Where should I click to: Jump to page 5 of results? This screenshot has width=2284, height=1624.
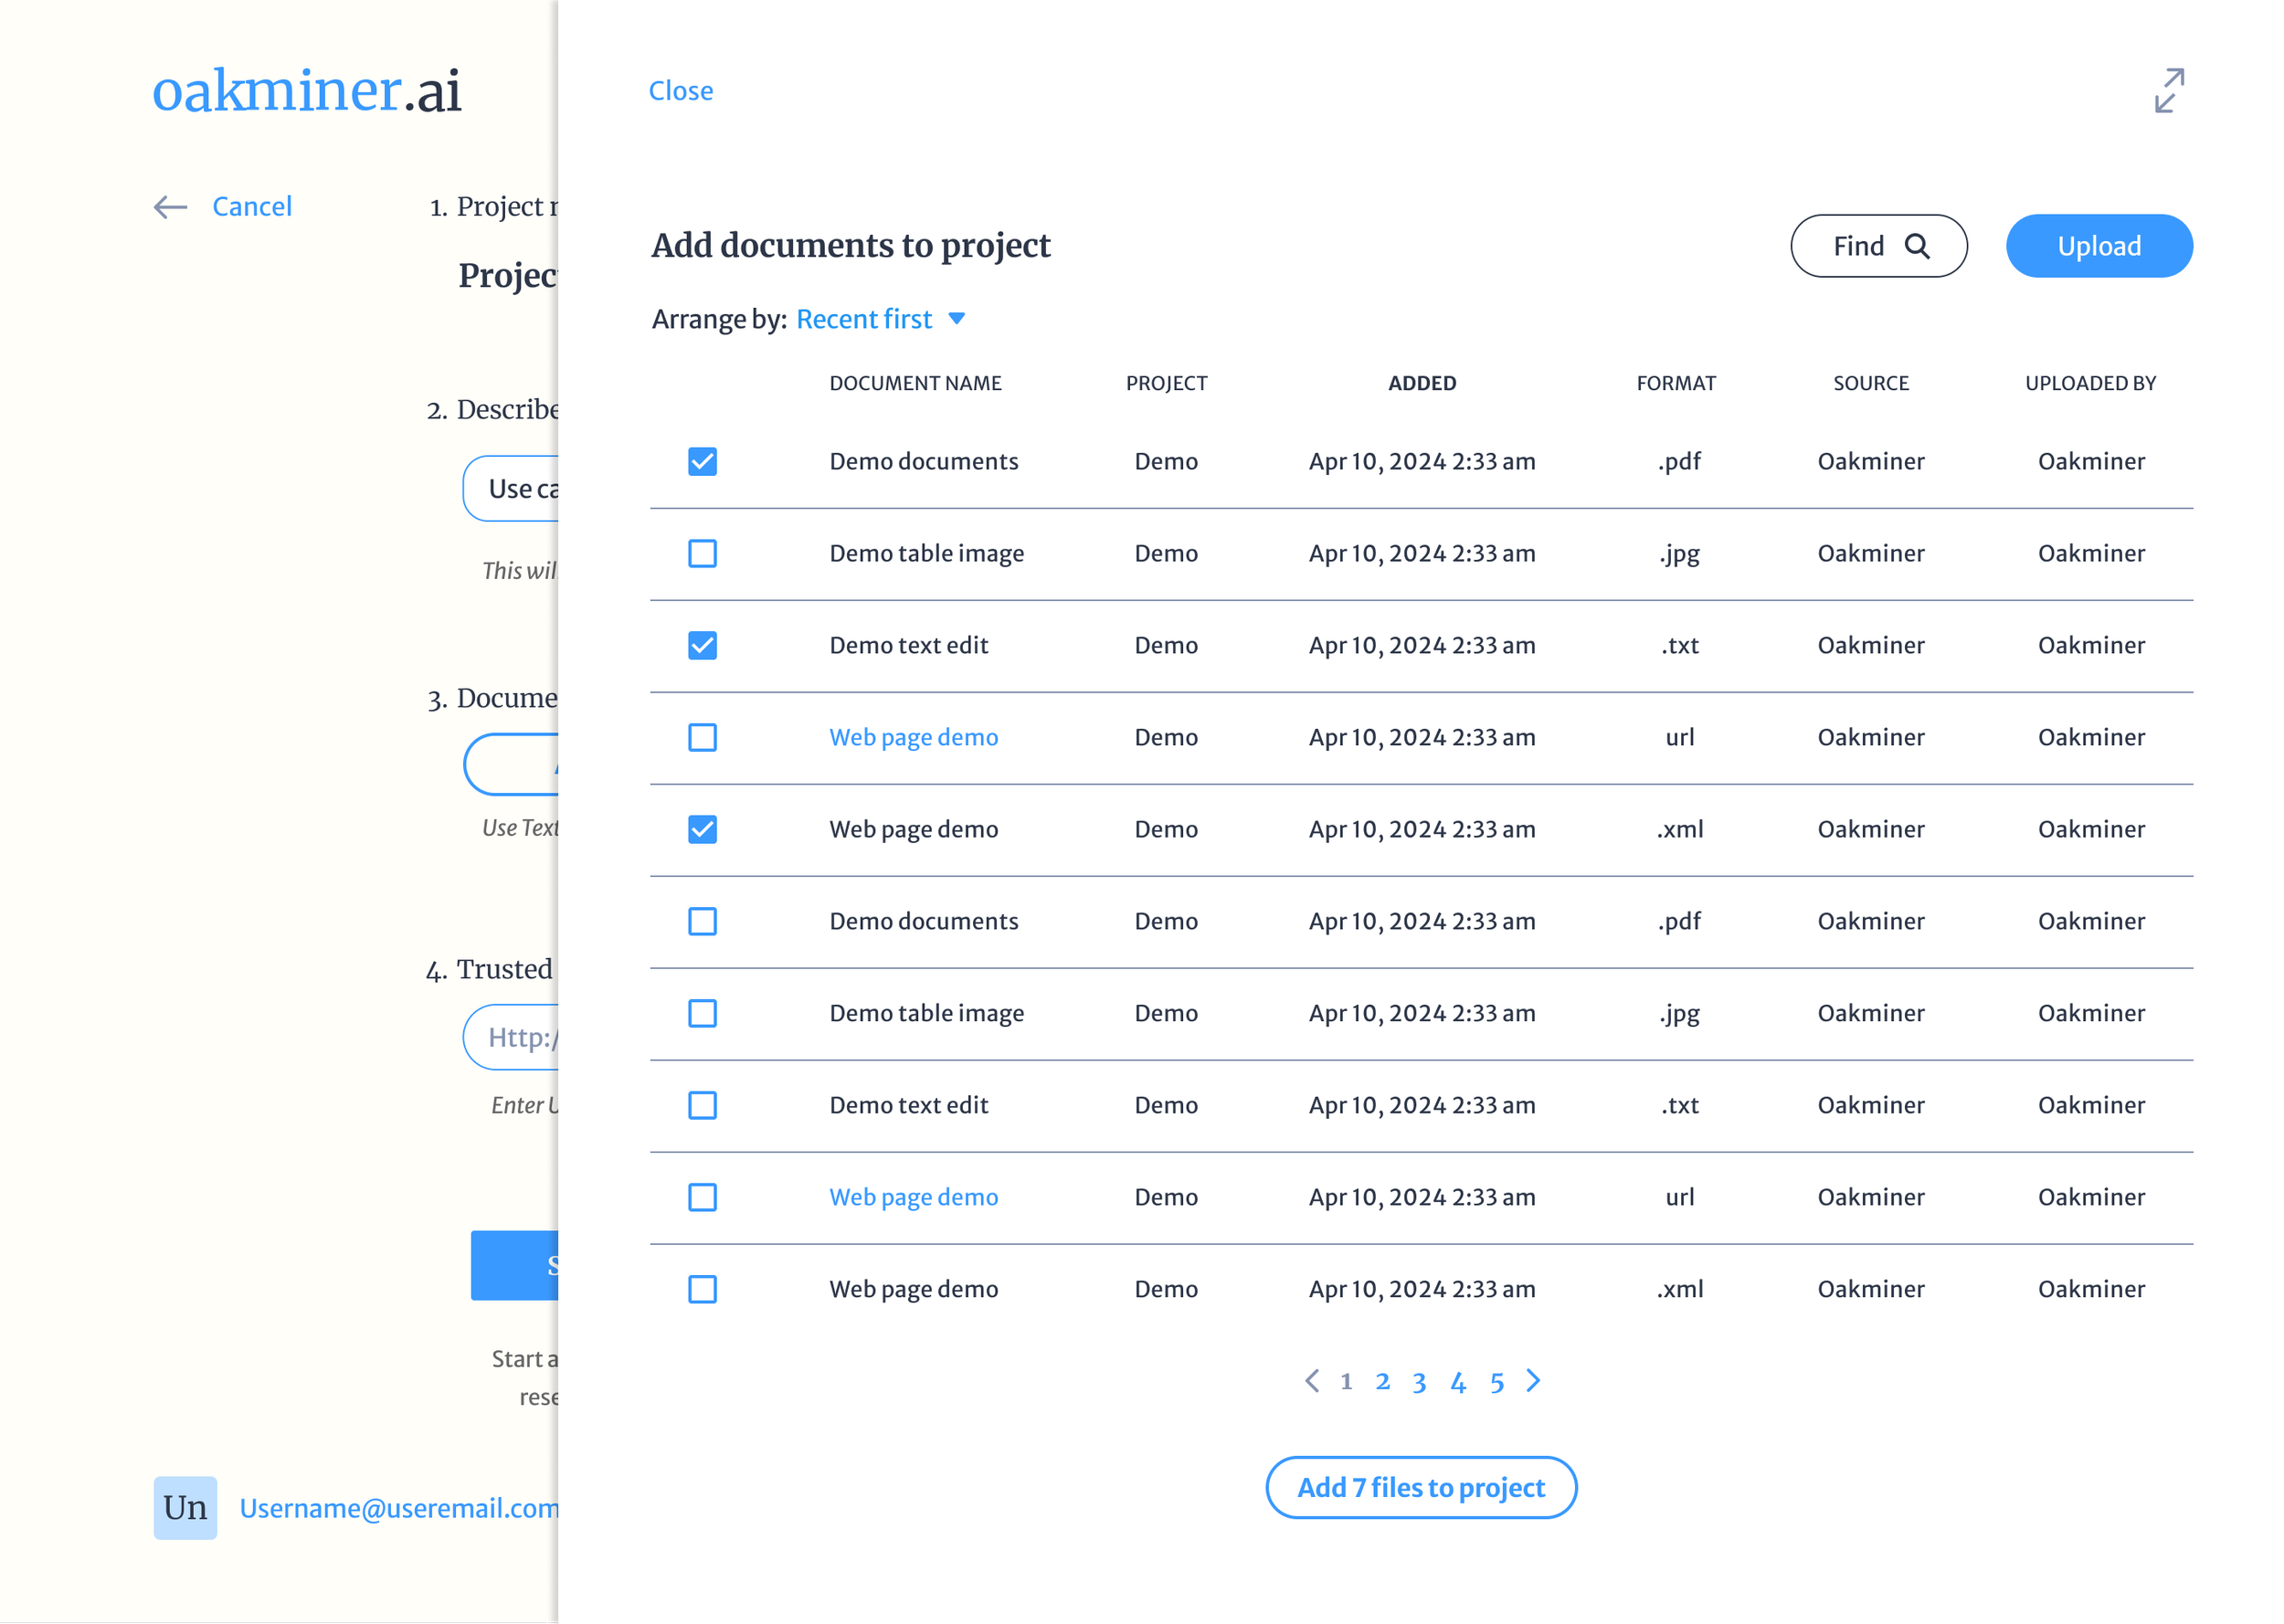tap(1497, 1381)
